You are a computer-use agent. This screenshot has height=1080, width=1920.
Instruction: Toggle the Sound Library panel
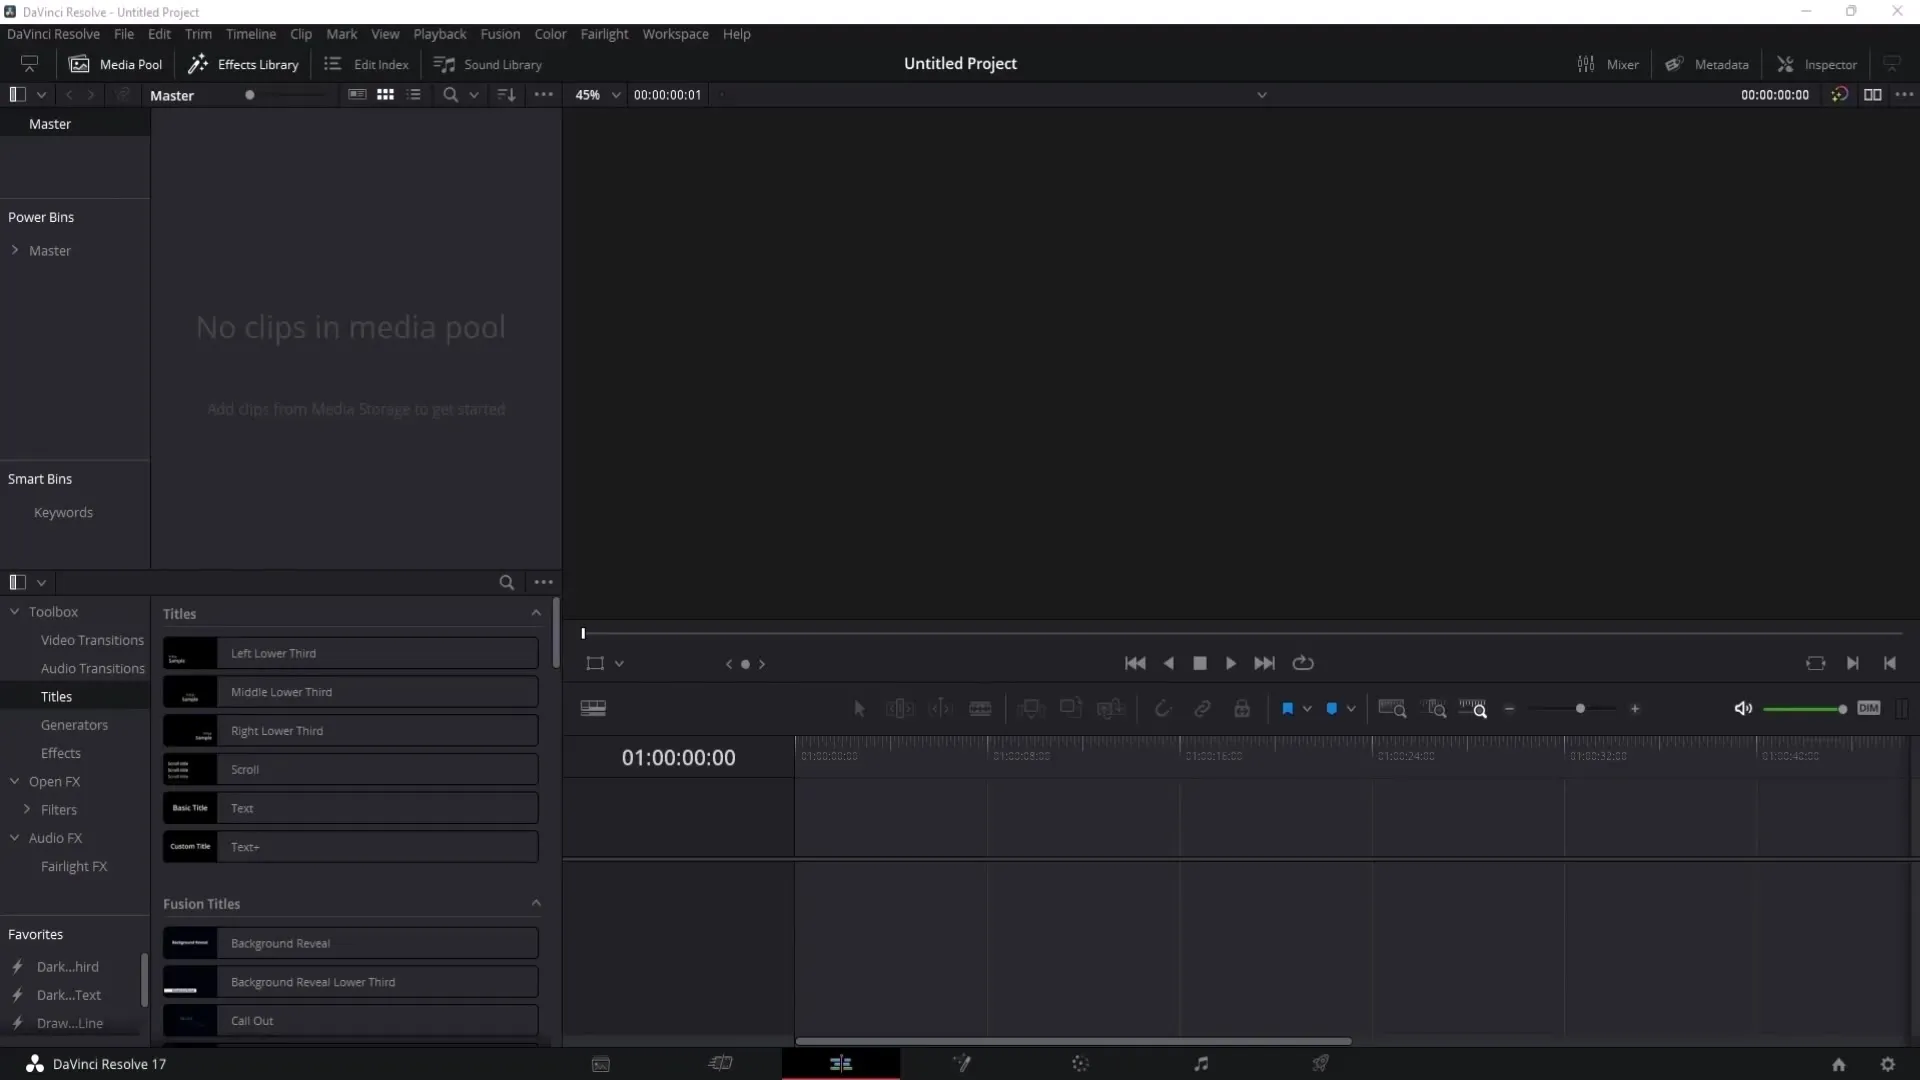pos(488,64)
